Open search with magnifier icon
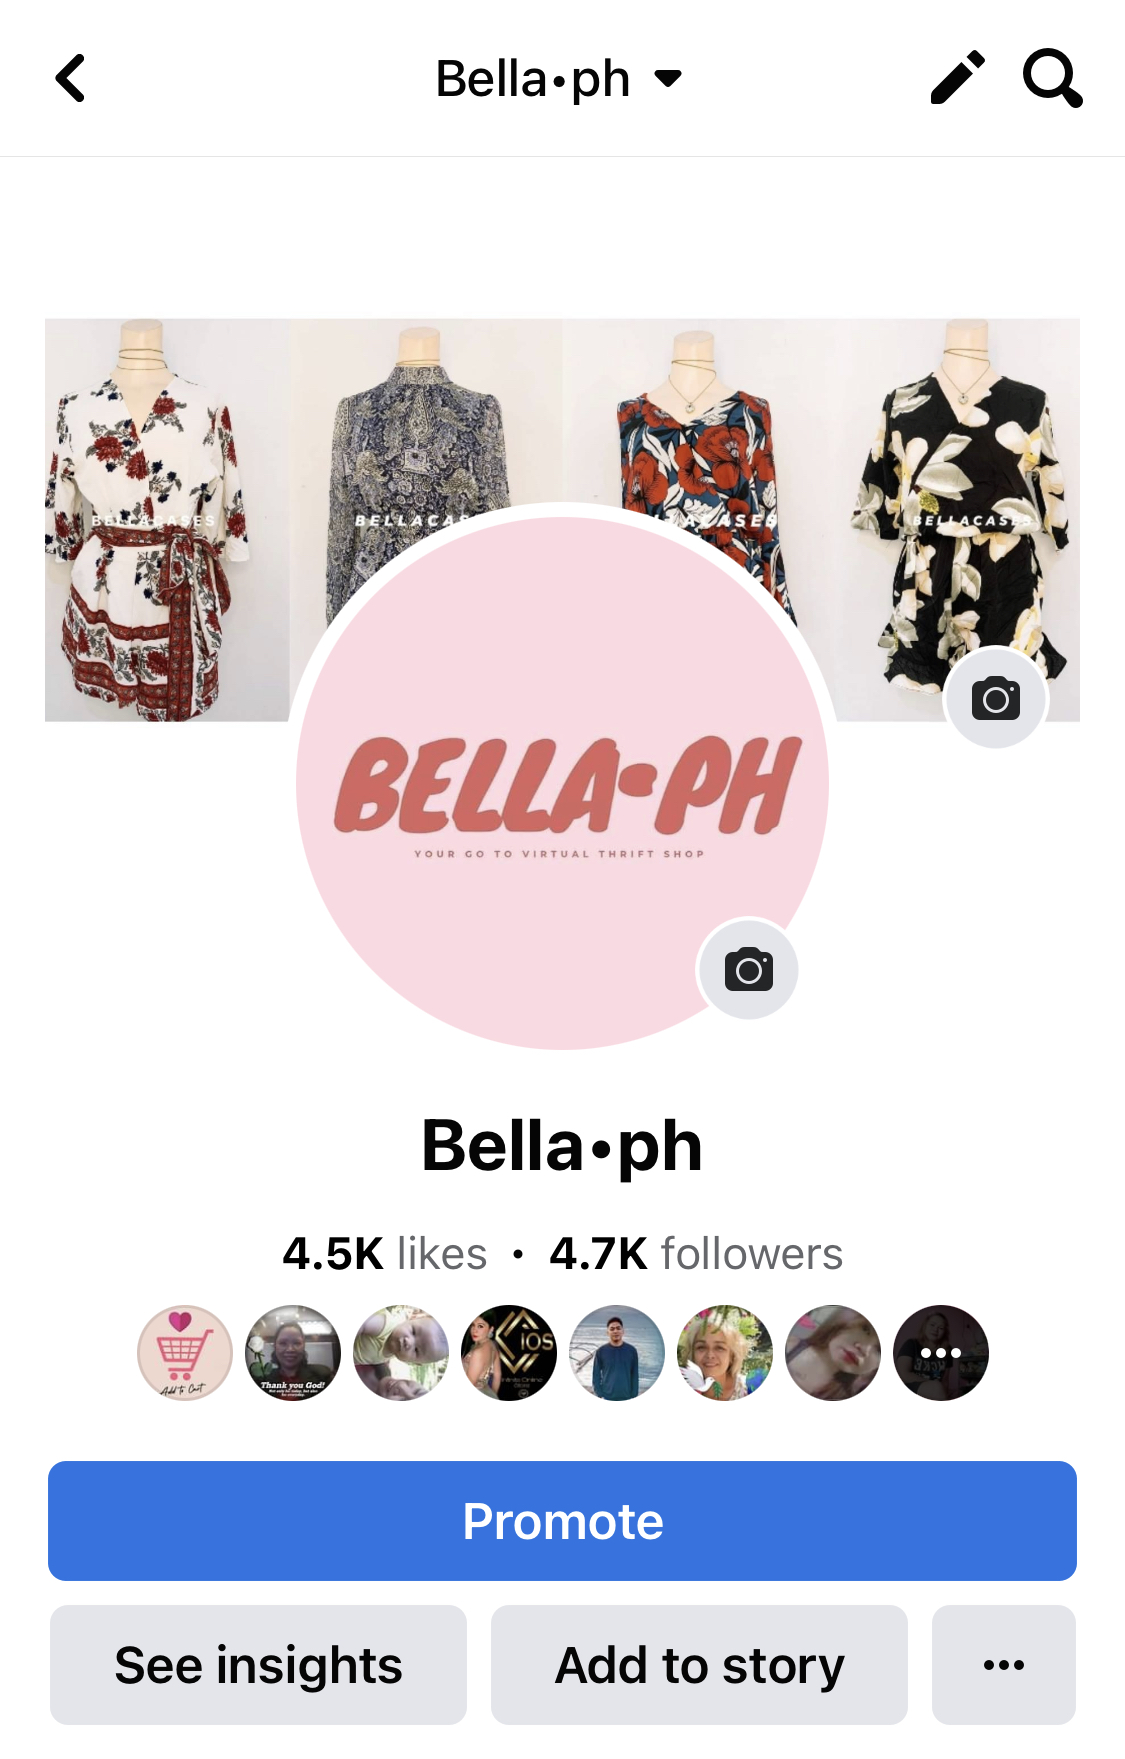 pyautogui.click(x=1052, y=78)
